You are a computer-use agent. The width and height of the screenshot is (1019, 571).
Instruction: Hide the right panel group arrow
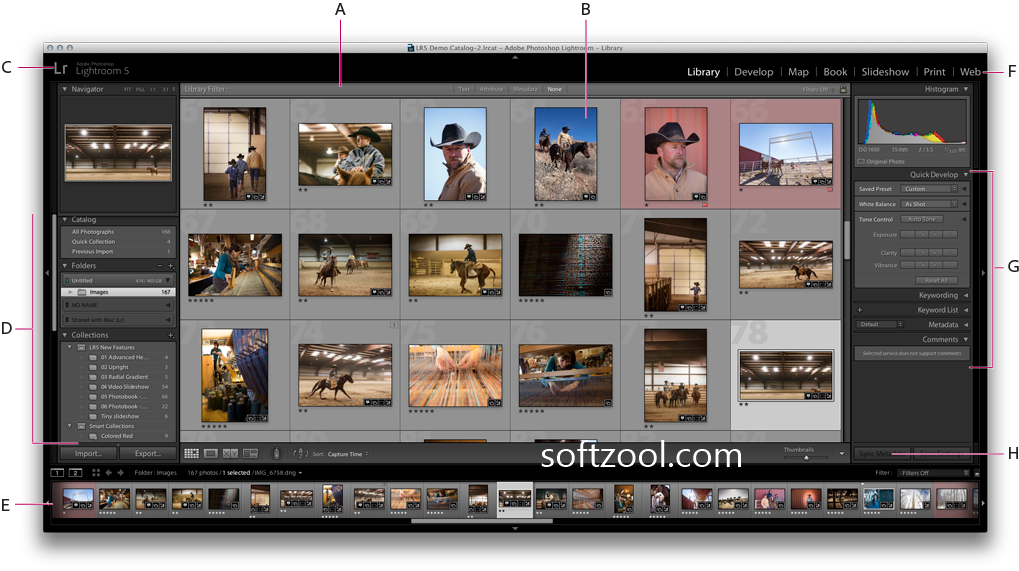pos(983,273)
